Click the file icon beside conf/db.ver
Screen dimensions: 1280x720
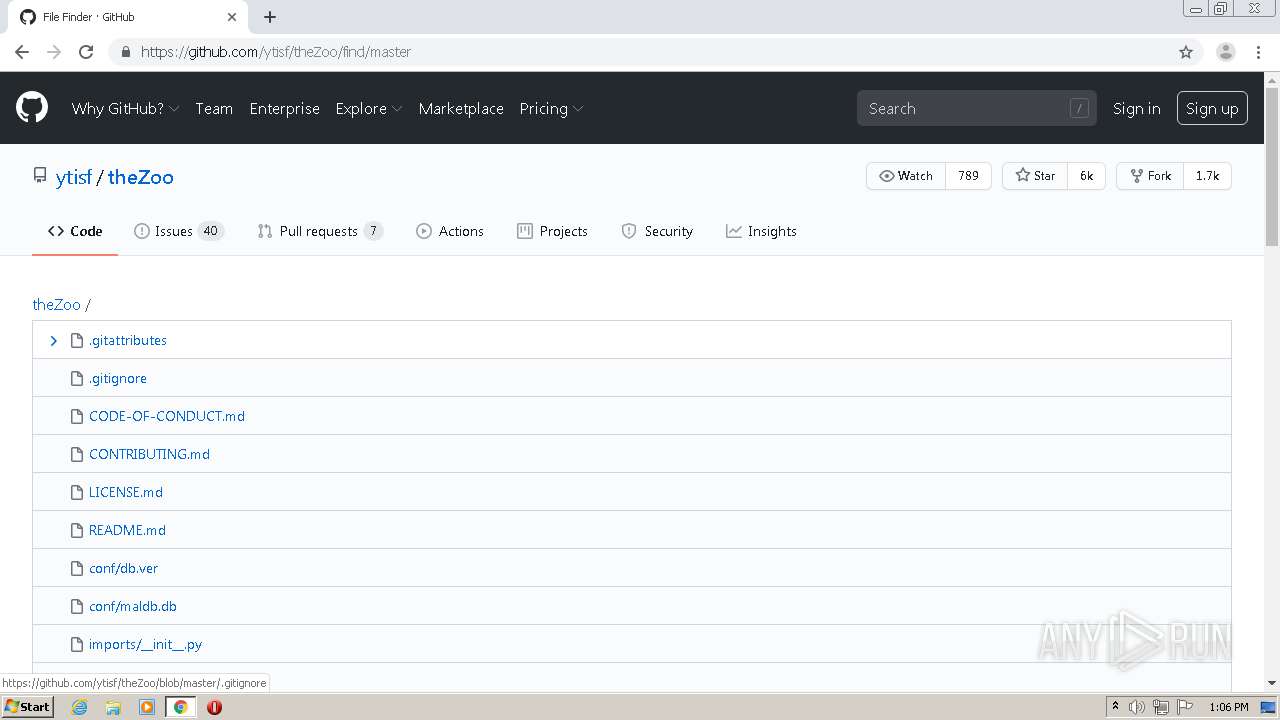click(77, 568)
